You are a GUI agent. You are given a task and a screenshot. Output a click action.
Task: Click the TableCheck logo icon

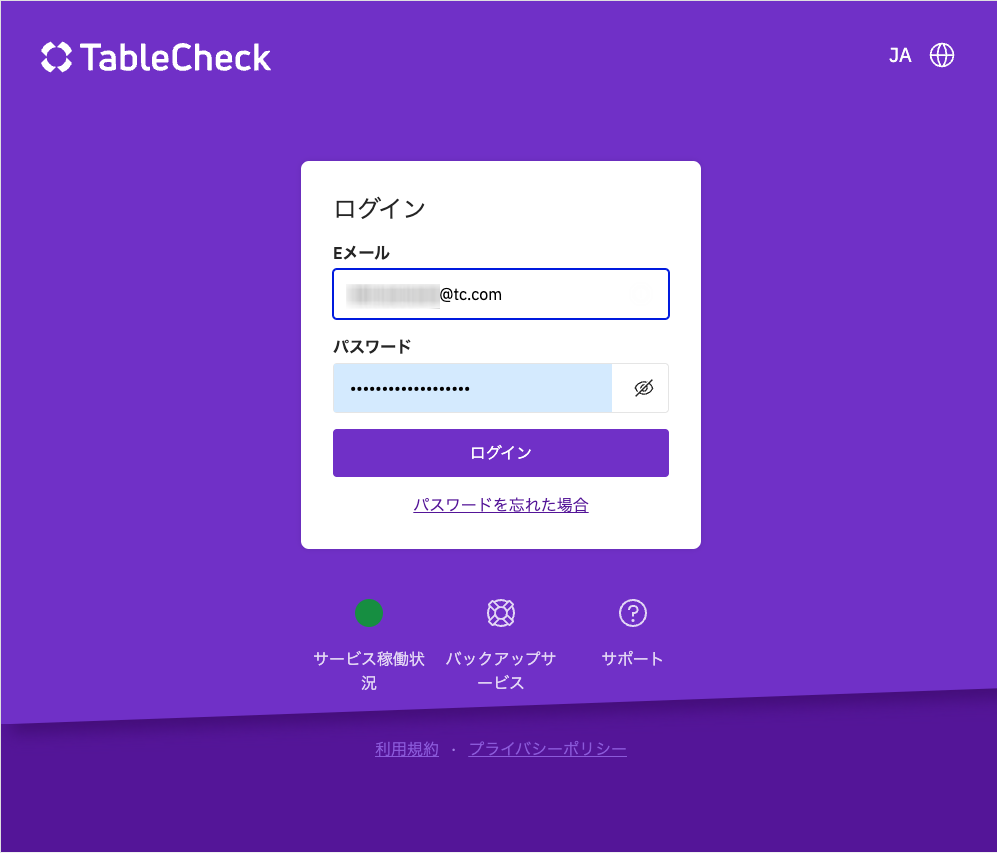pos(56,57)
